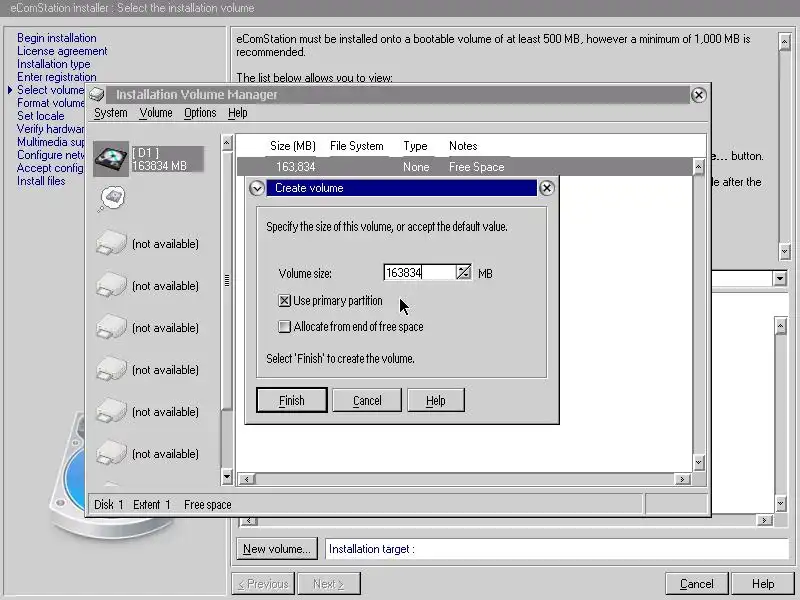Viewport: 800px width, 600px height.
Task: Click the Installation Volume Manager title icon
Action: 96,94
